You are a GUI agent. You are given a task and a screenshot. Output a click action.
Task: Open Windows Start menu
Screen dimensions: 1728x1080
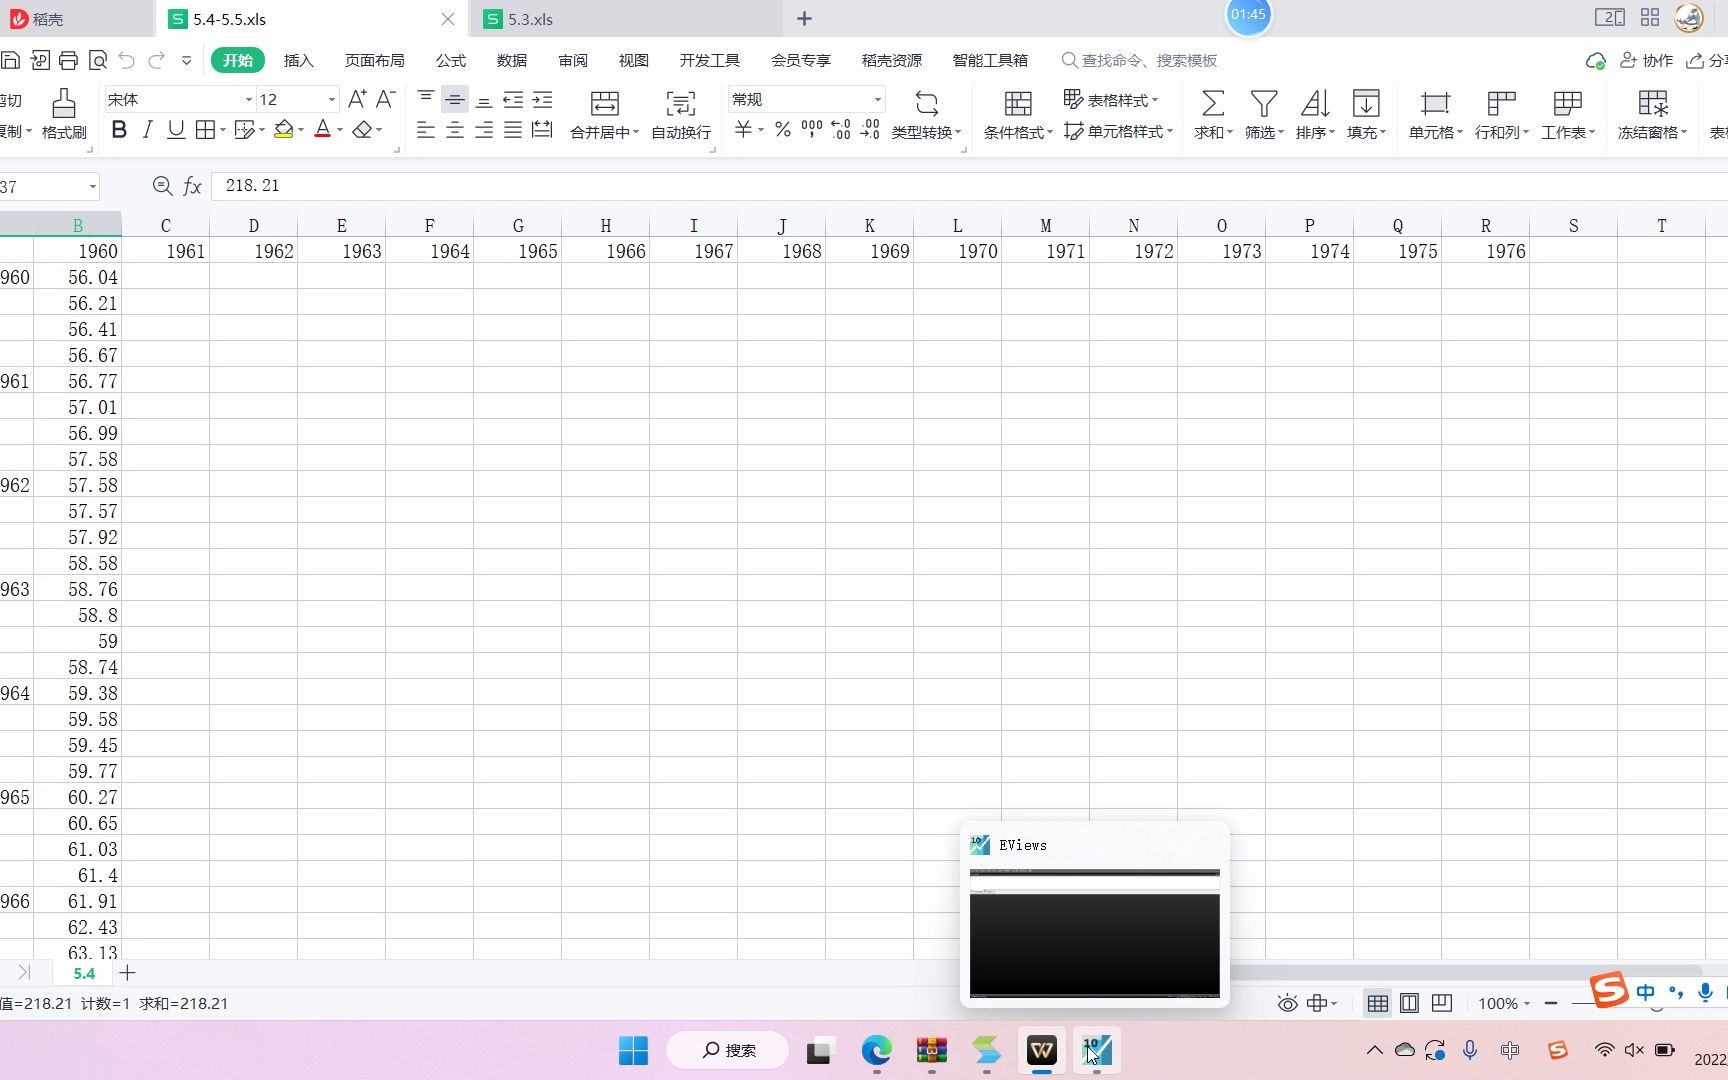[633, 1050]
